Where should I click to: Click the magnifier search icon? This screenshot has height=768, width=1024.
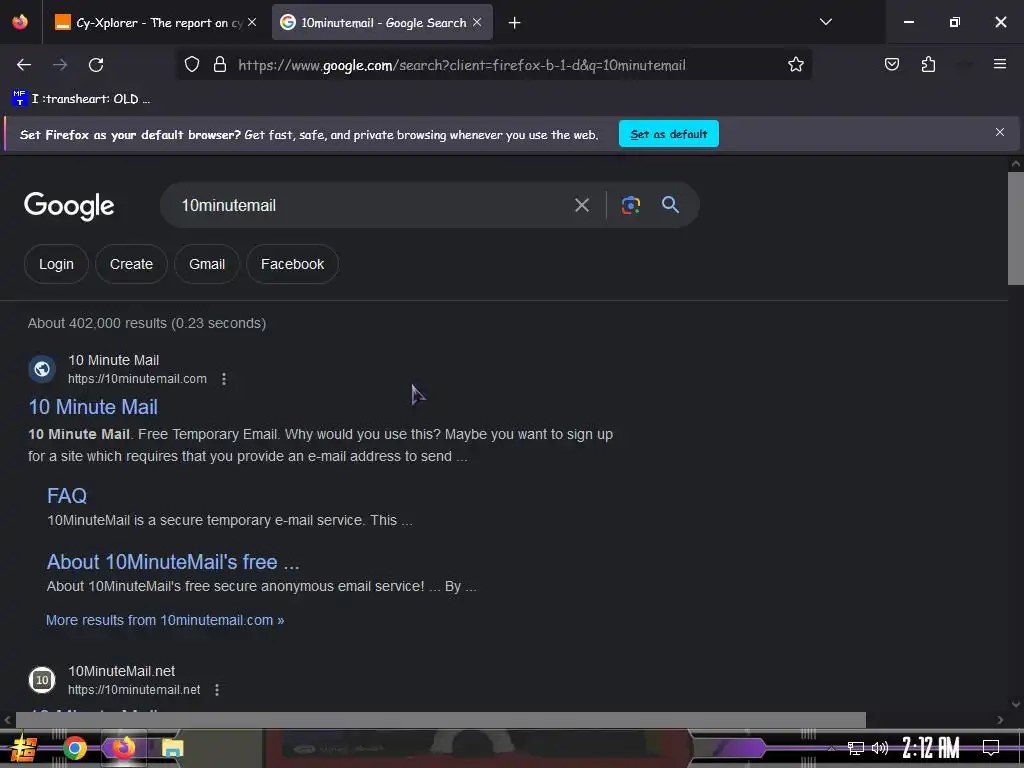[x=671, y=204]
